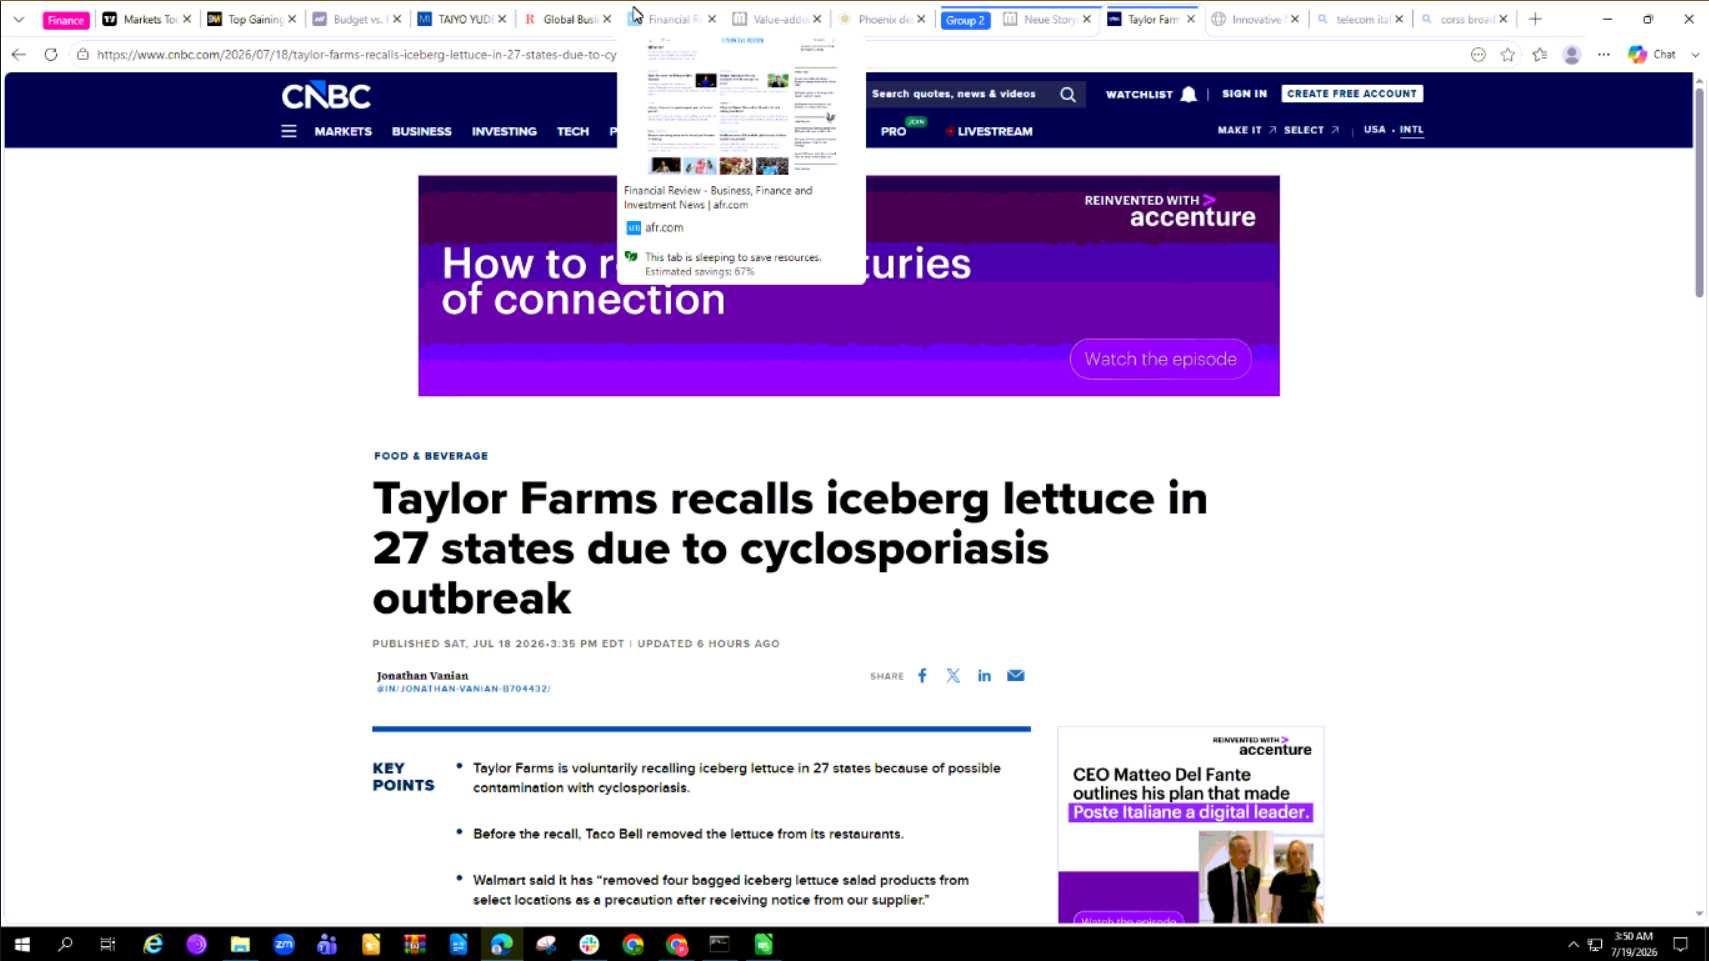Share article via email icon
The image size is (1709, 961).
click(x=1016, y=676)
